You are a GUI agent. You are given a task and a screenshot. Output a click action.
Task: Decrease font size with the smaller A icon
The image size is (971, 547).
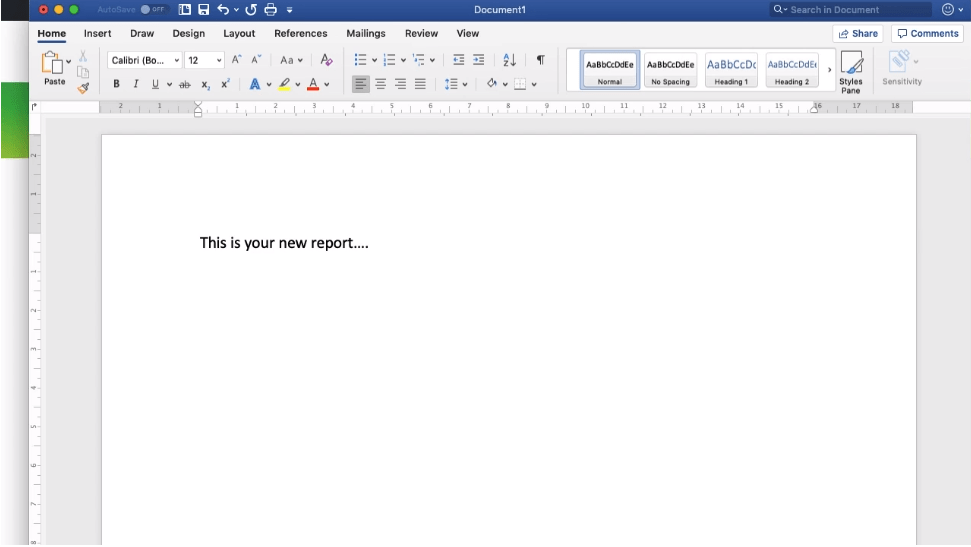(x=256, y=59)
